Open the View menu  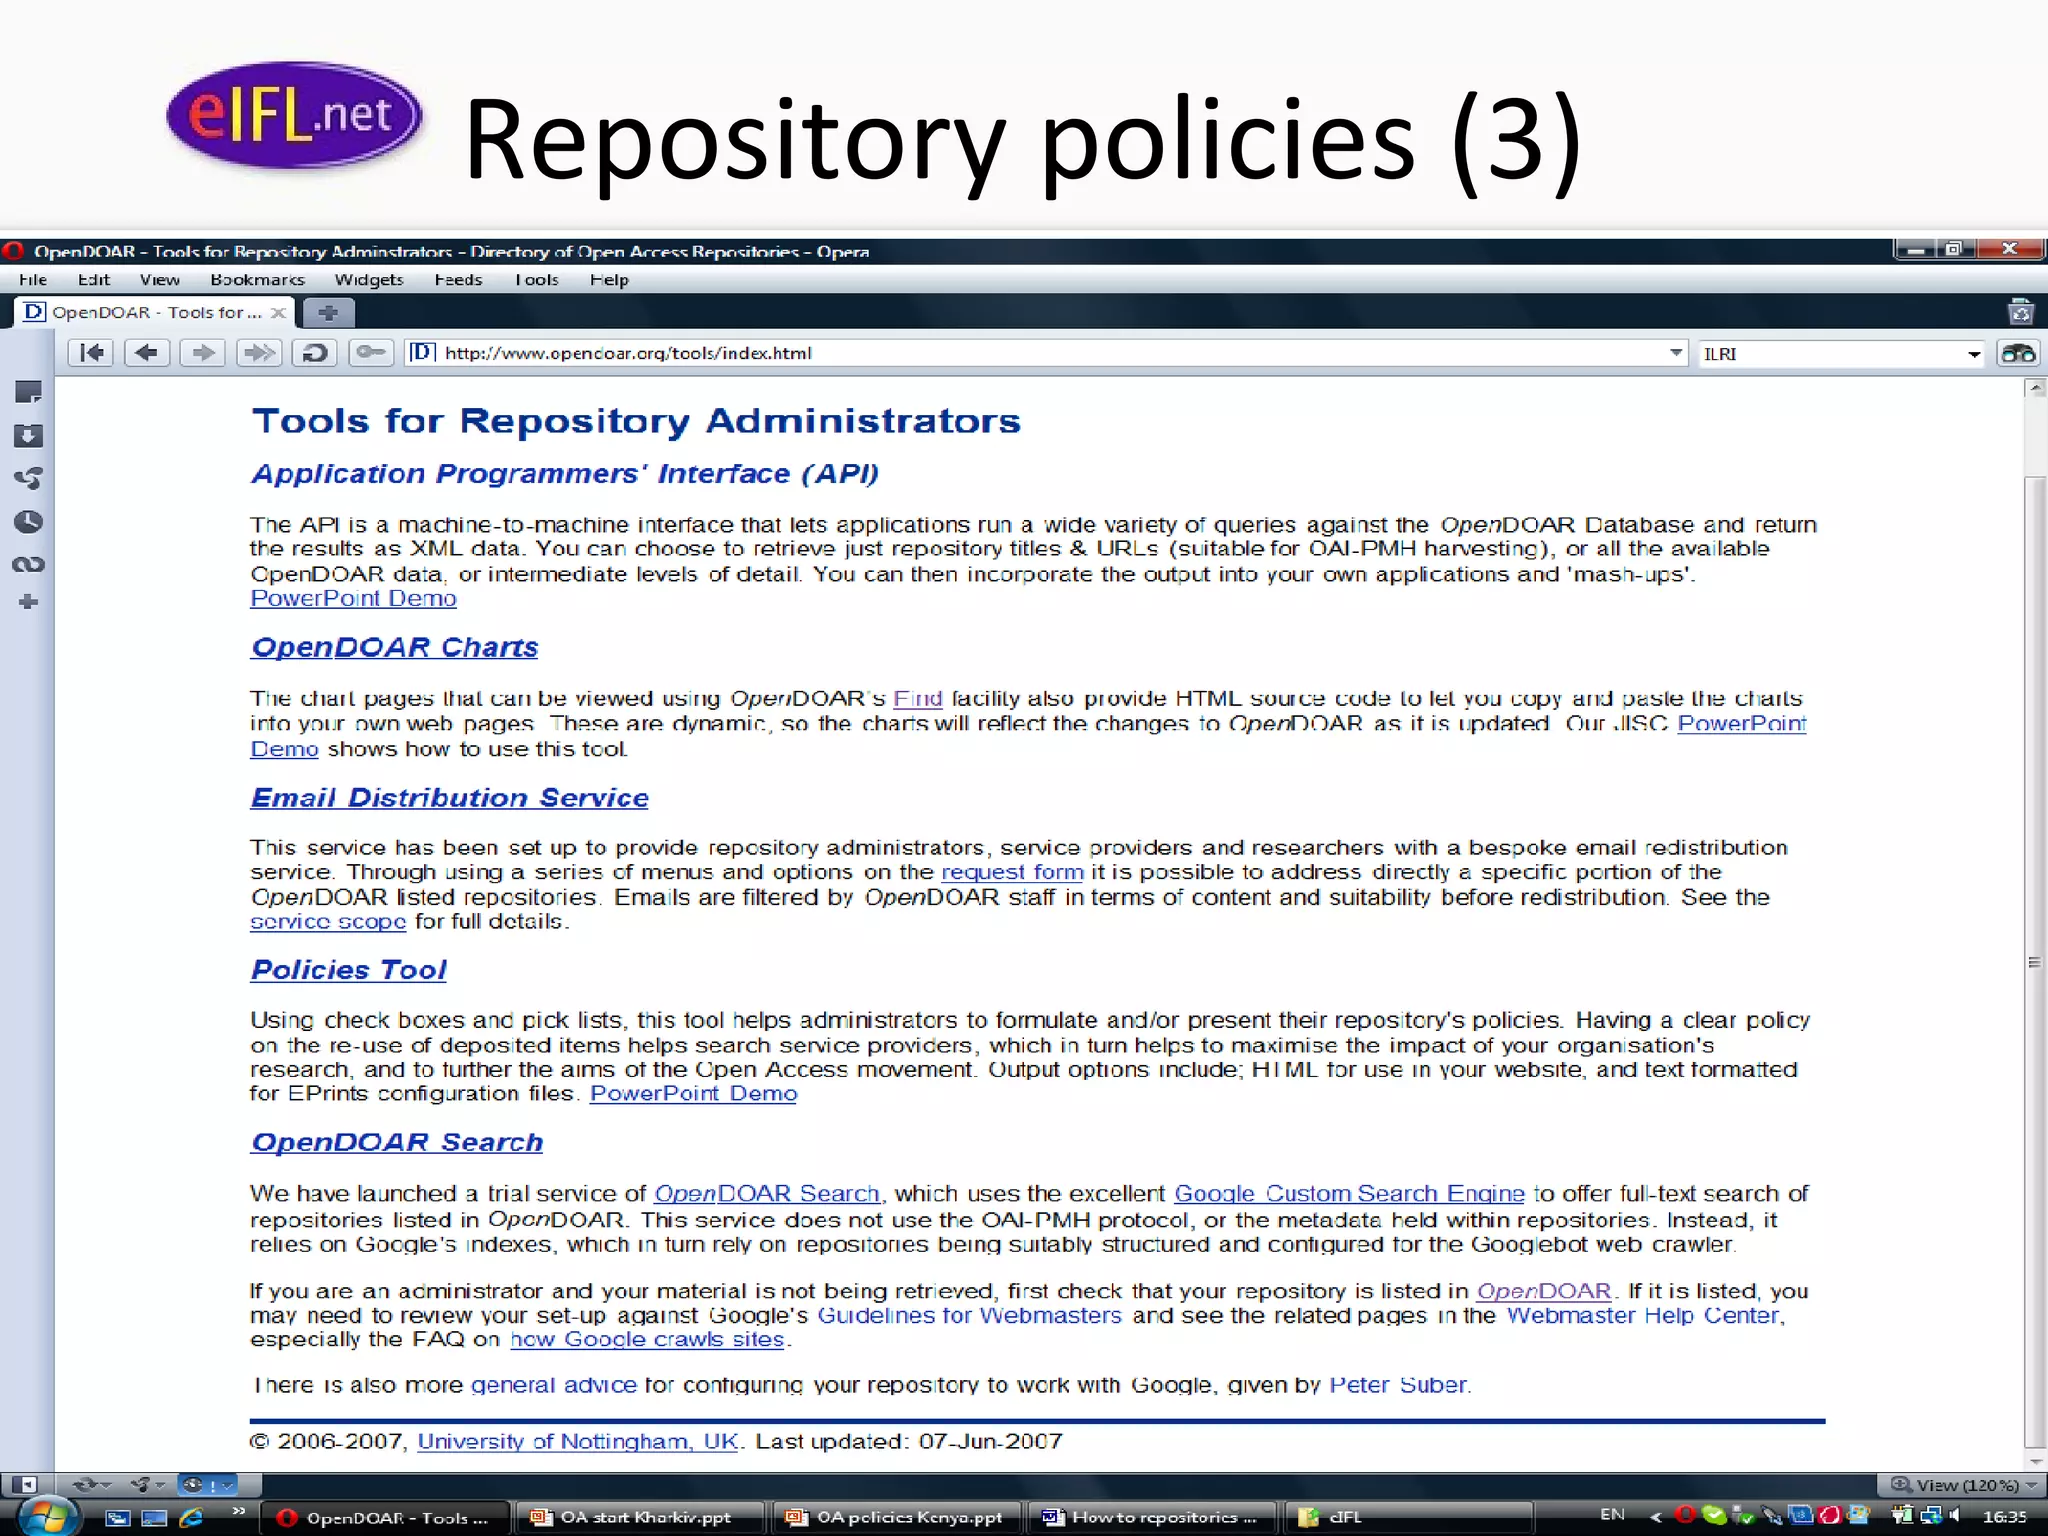(x=160, y=280)
